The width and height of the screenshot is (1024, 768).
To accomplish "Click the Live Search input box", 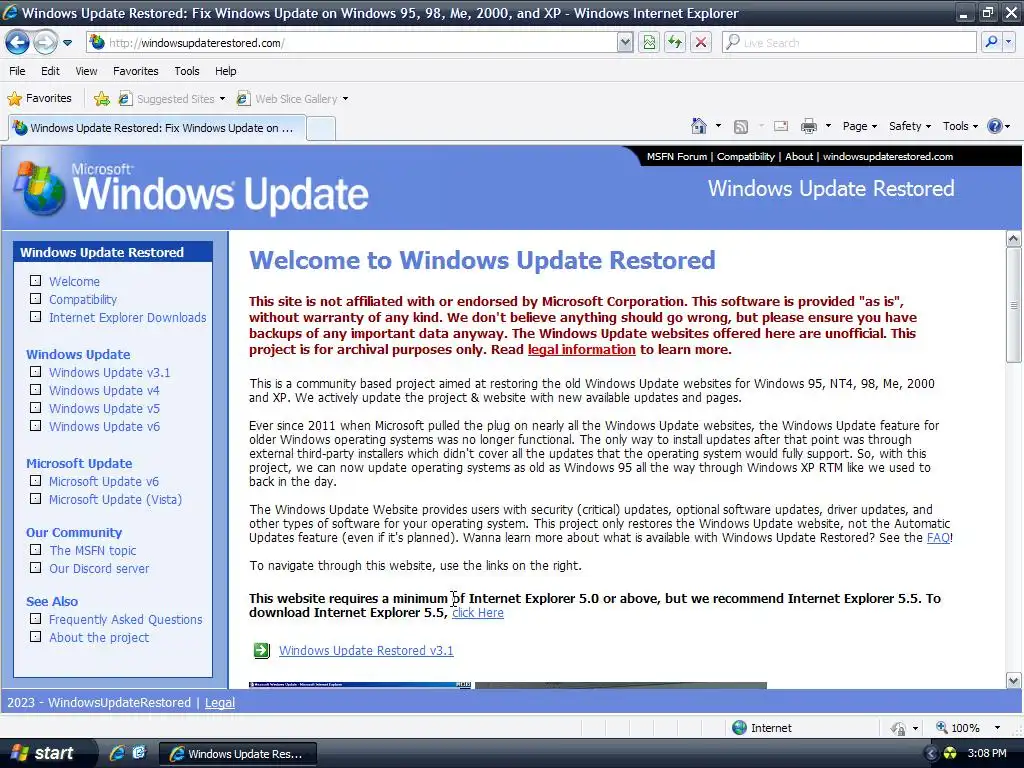I will coord(849,43).
